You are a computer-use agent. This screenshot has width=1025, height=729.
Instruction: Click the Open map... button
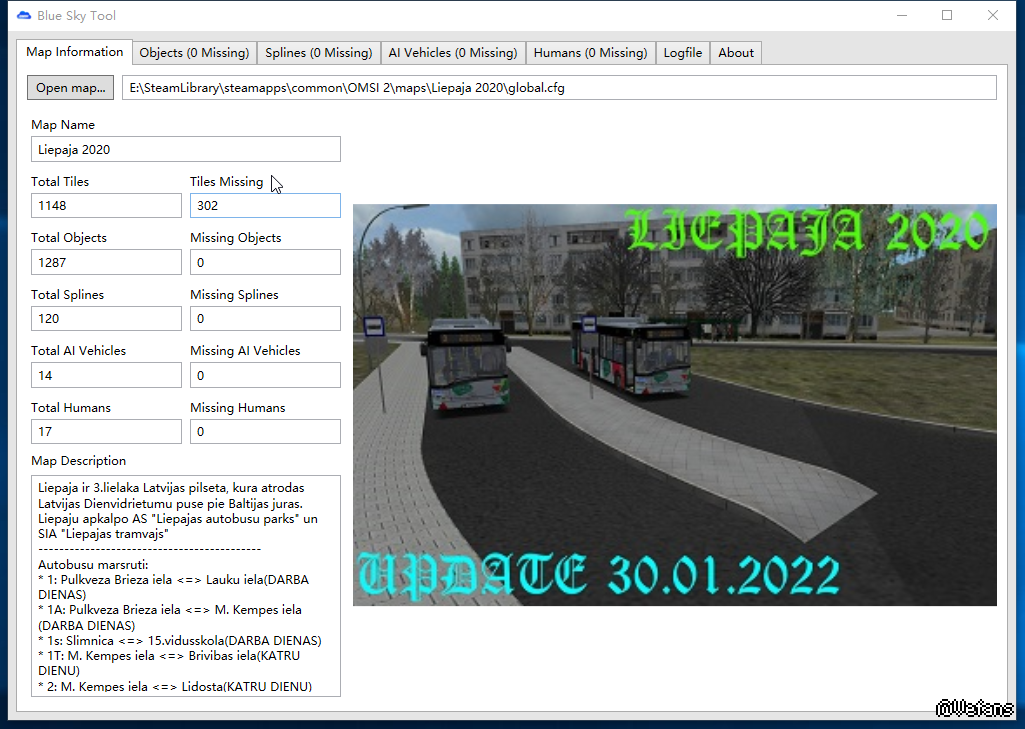(x=70, y=88)
